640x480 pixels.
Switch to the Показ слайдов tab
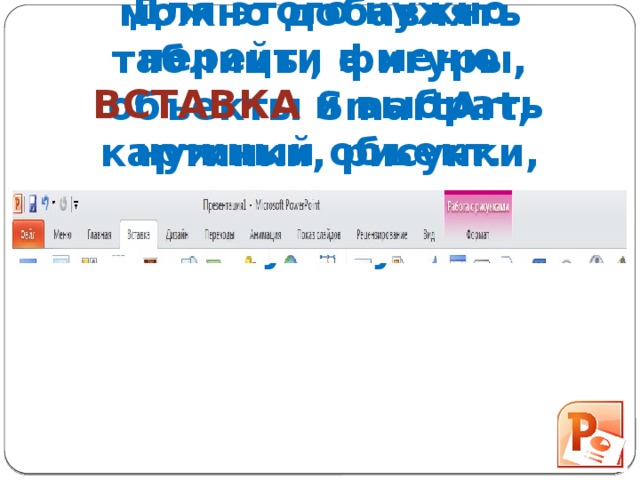pyautogui.click(x=319, y=235)
